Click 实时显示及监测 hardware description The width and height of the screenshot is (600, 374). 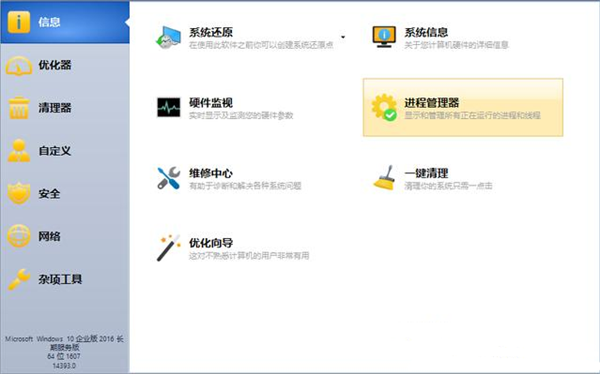click(241, 116)
